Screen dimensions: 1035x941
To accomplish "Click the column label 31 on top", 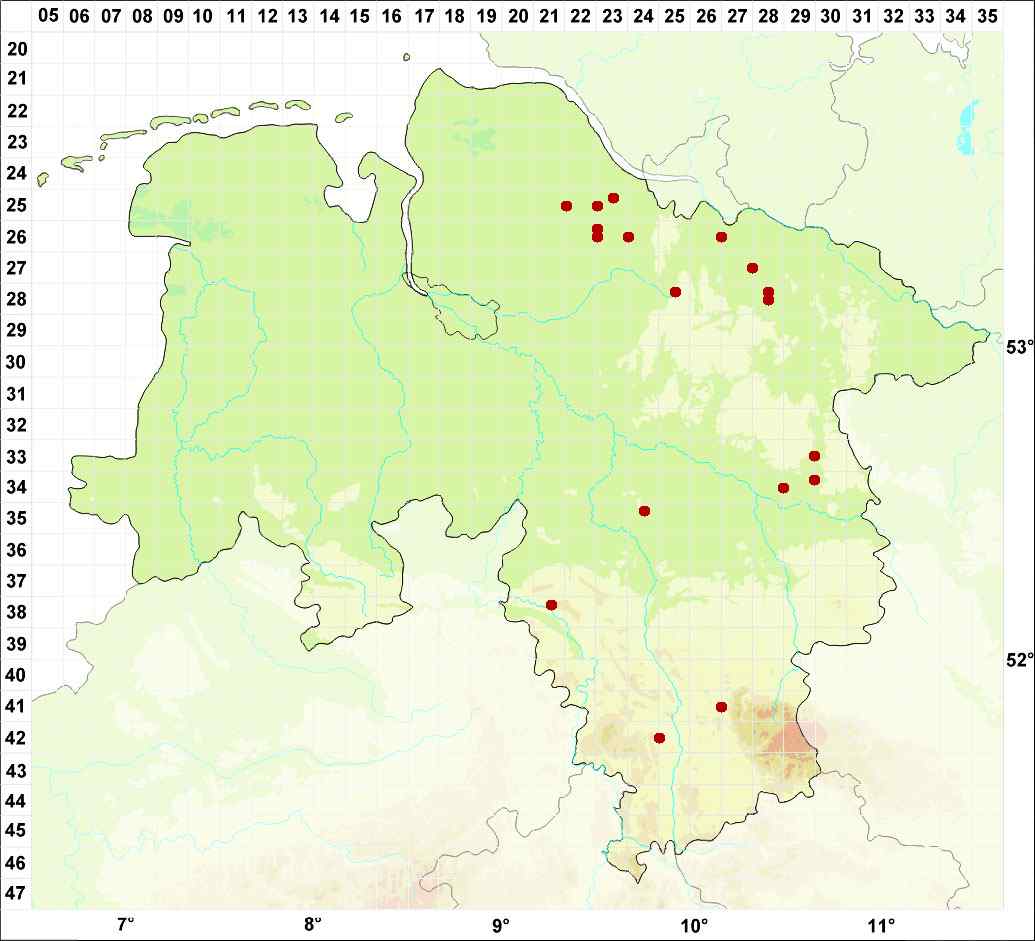I will tap(862, 16).
